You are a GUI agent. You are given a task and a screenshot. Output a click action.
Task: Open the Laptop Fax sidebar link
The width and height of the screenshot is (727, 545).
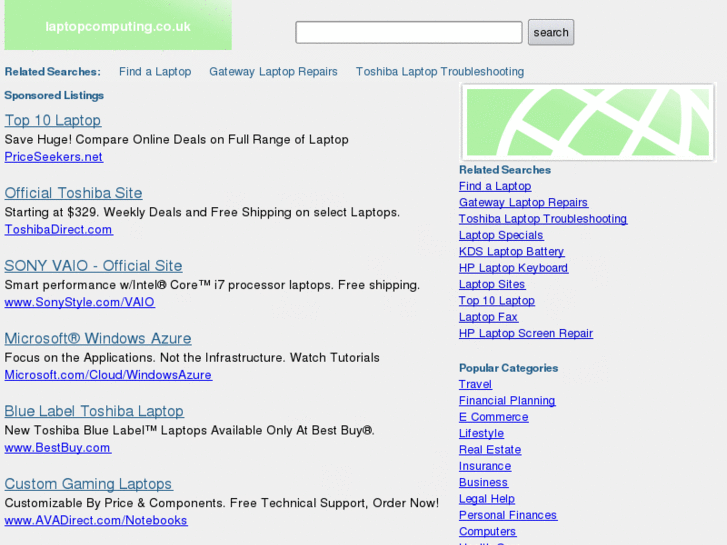tap(488, 317)
